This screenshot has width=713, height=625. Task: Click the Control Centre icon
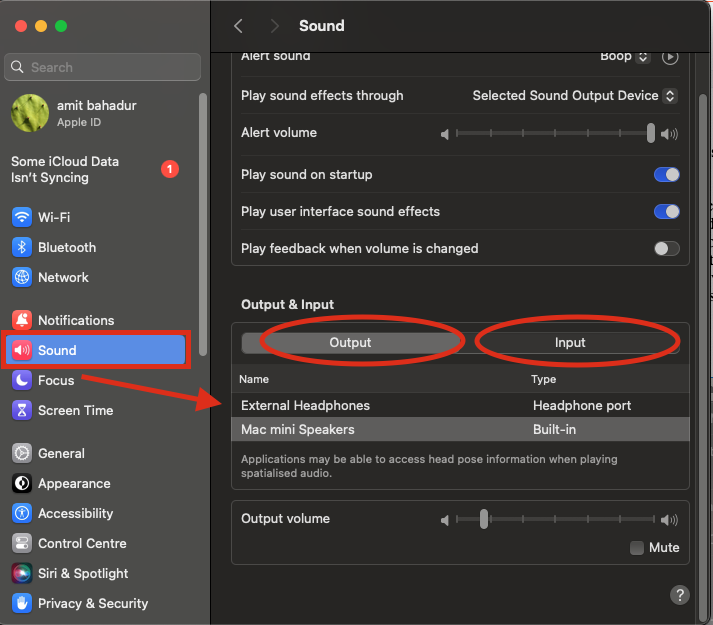[x=22, y=543]
